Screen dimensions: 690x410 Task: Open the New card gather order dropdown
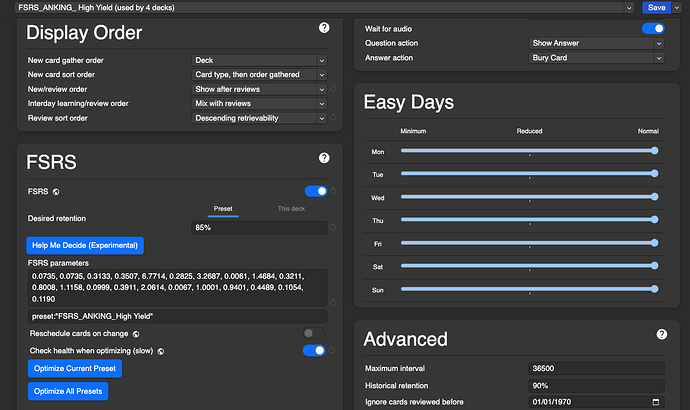259,60
